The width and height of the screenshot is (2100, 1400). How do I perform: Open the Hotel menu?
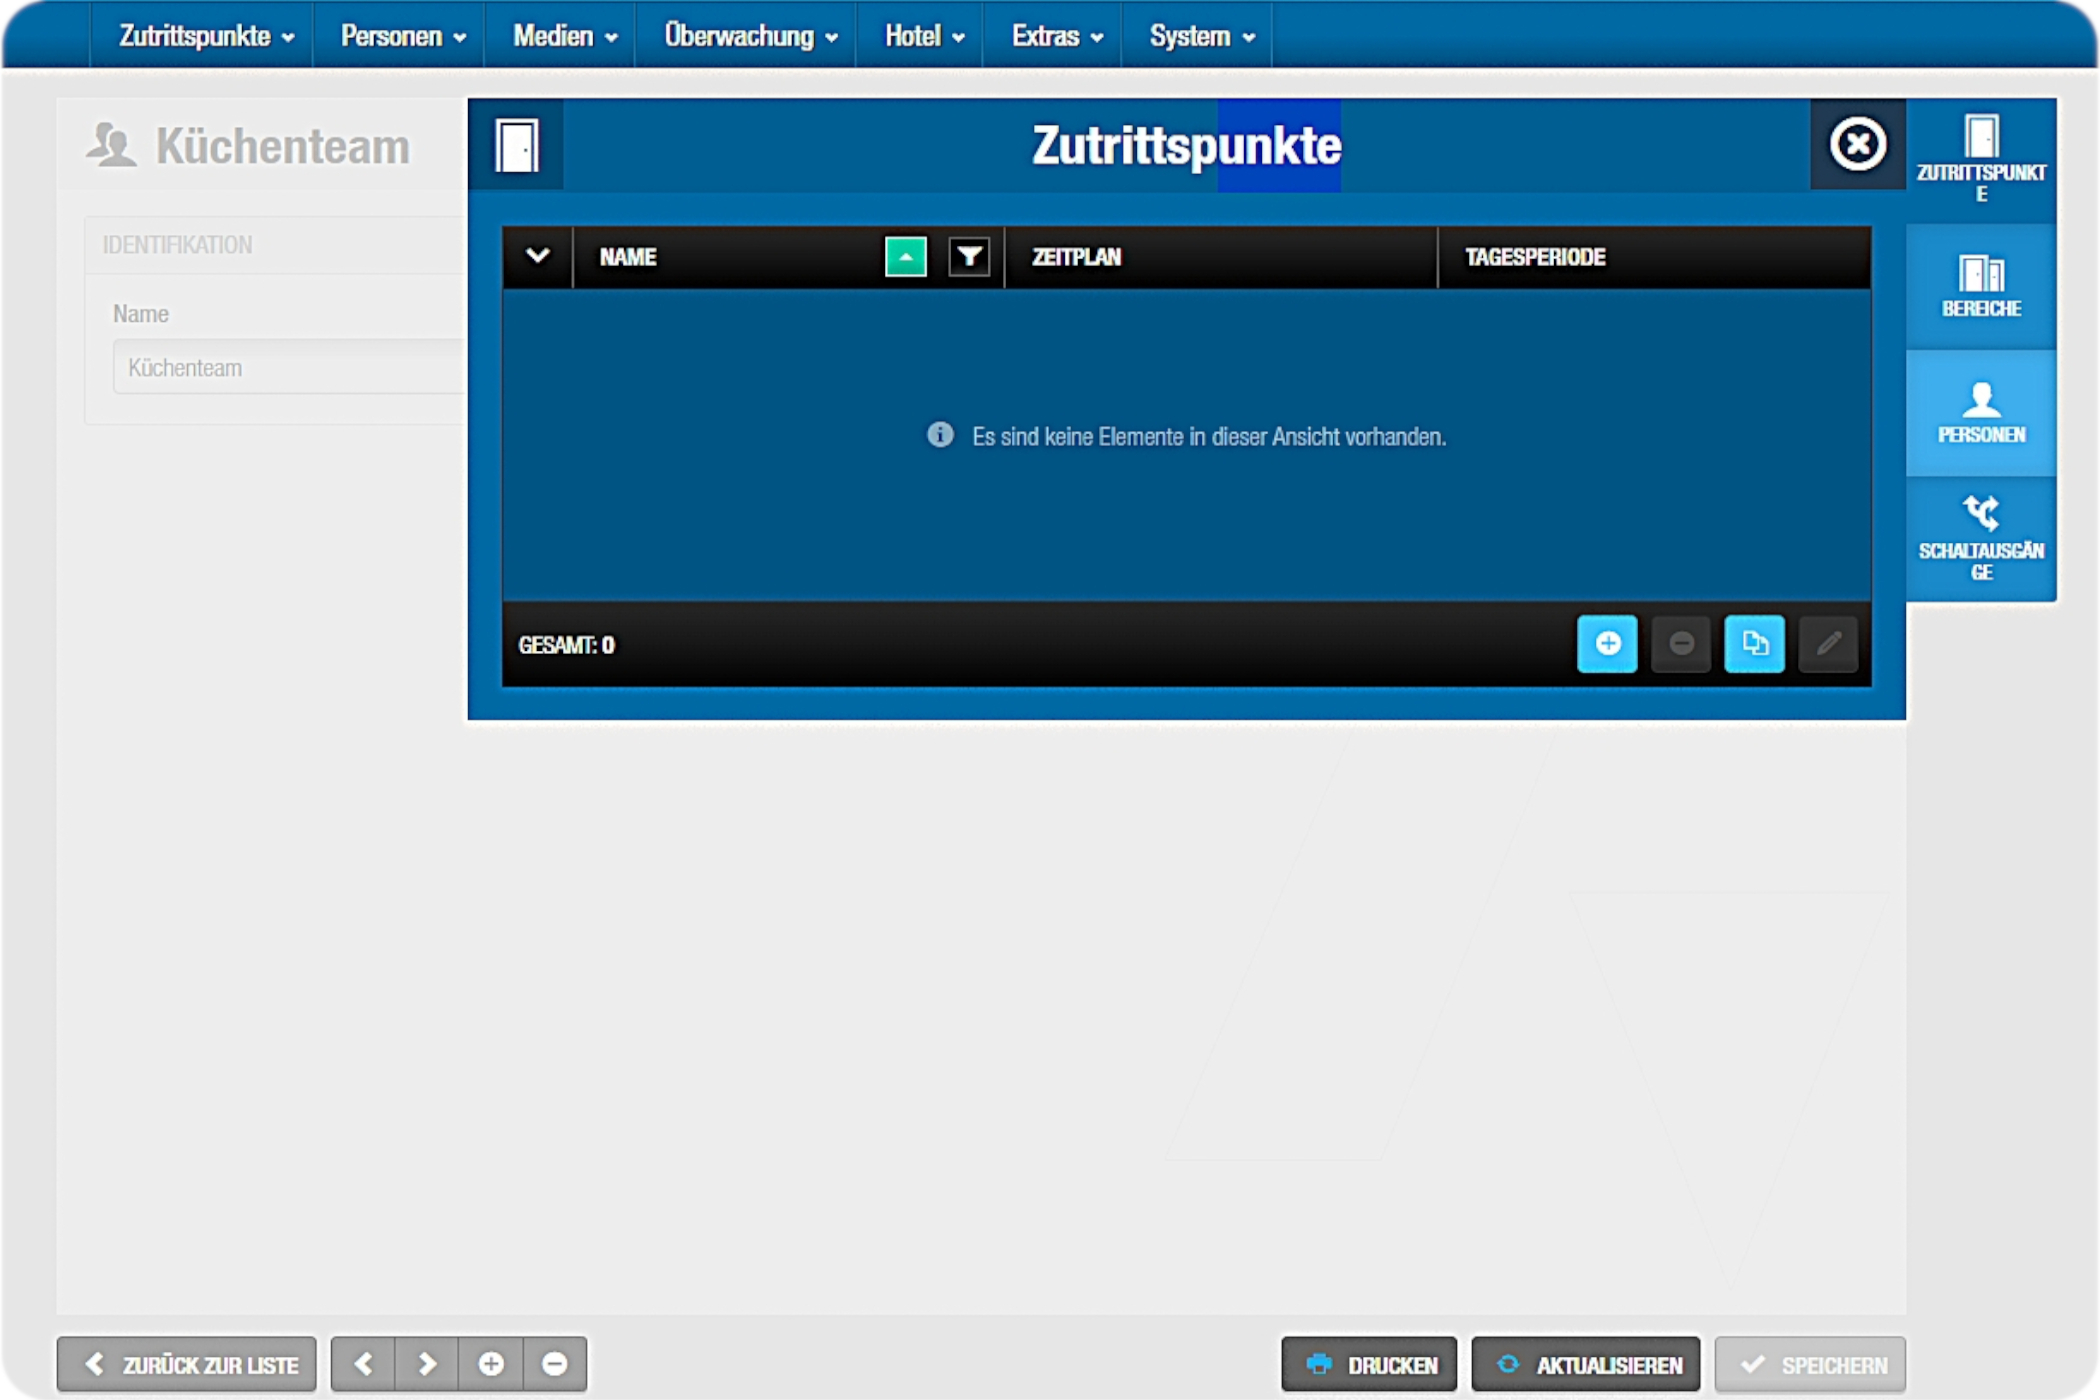(x=923, y=36)
